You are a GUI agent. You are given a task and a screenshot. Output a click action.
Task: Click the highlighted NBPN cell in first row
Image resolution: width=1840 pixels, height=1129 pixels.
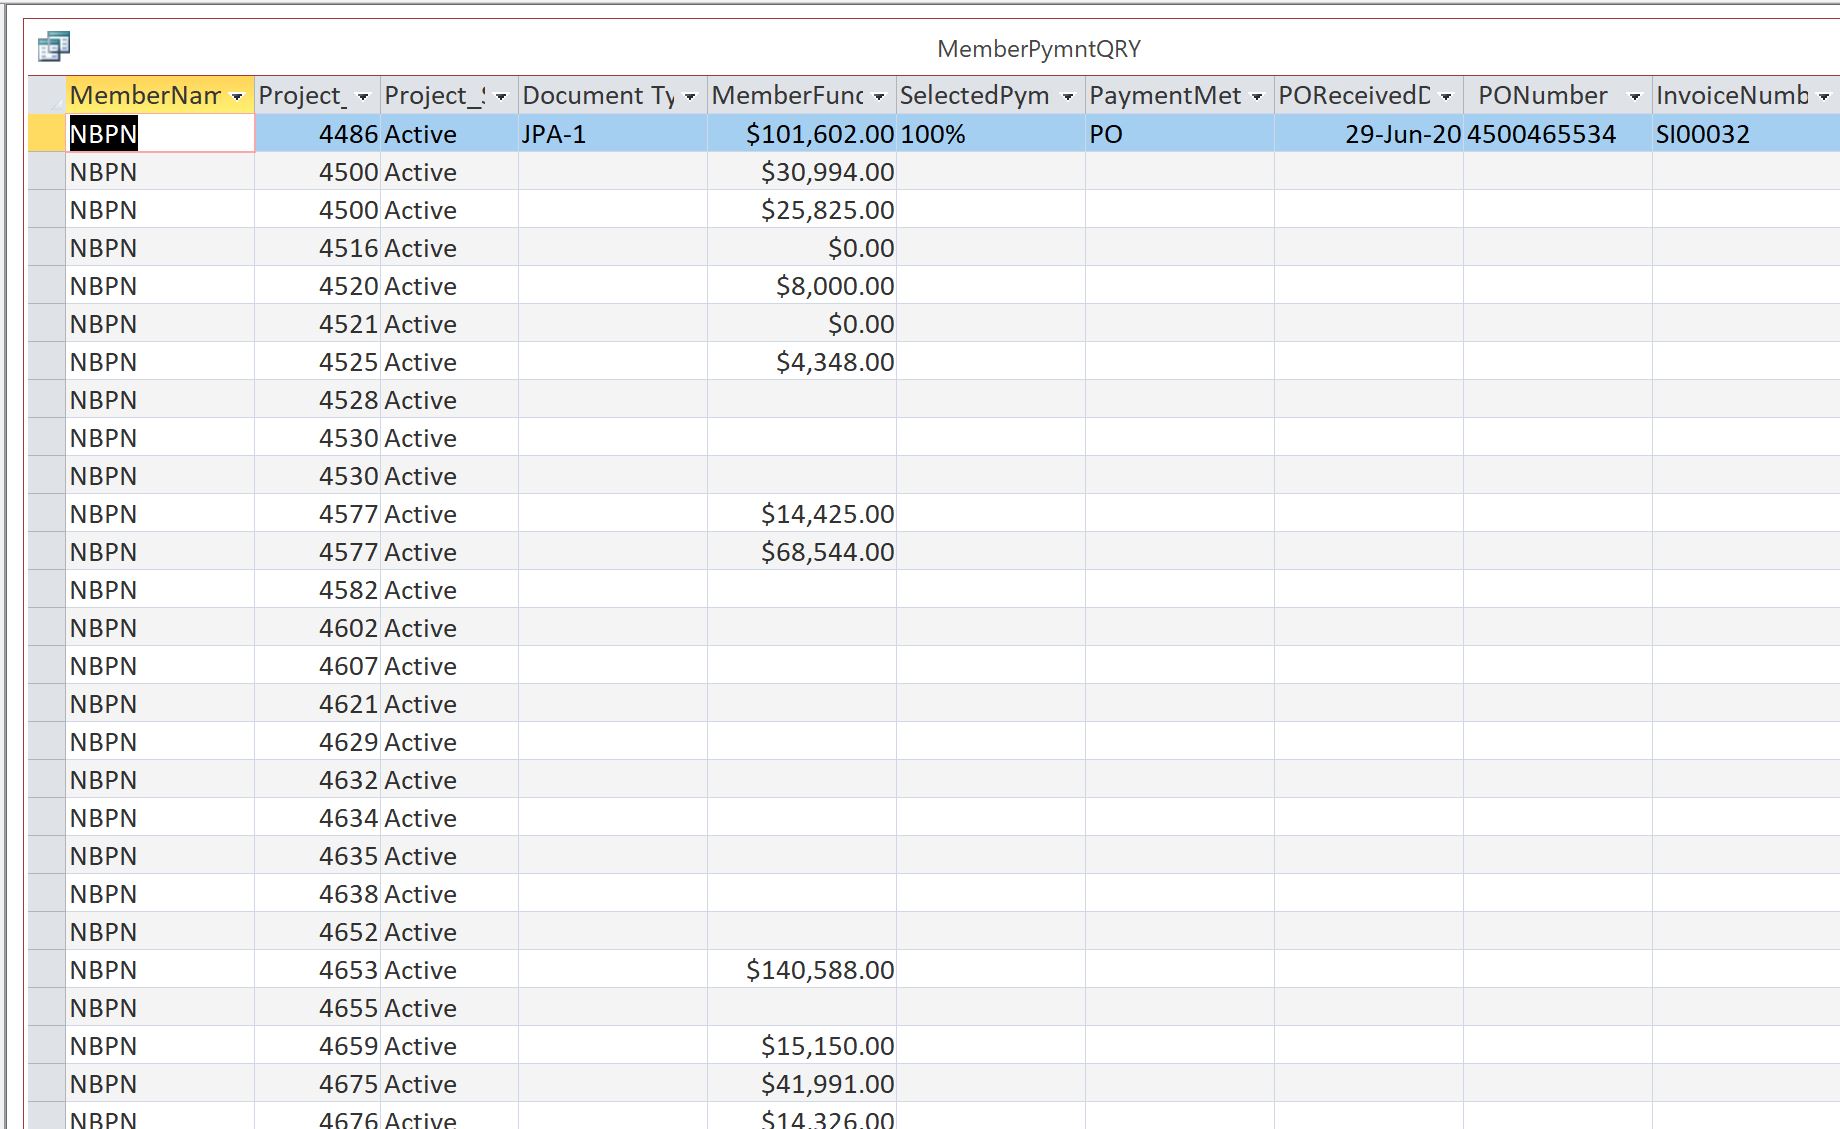click(x=160, y=134)
